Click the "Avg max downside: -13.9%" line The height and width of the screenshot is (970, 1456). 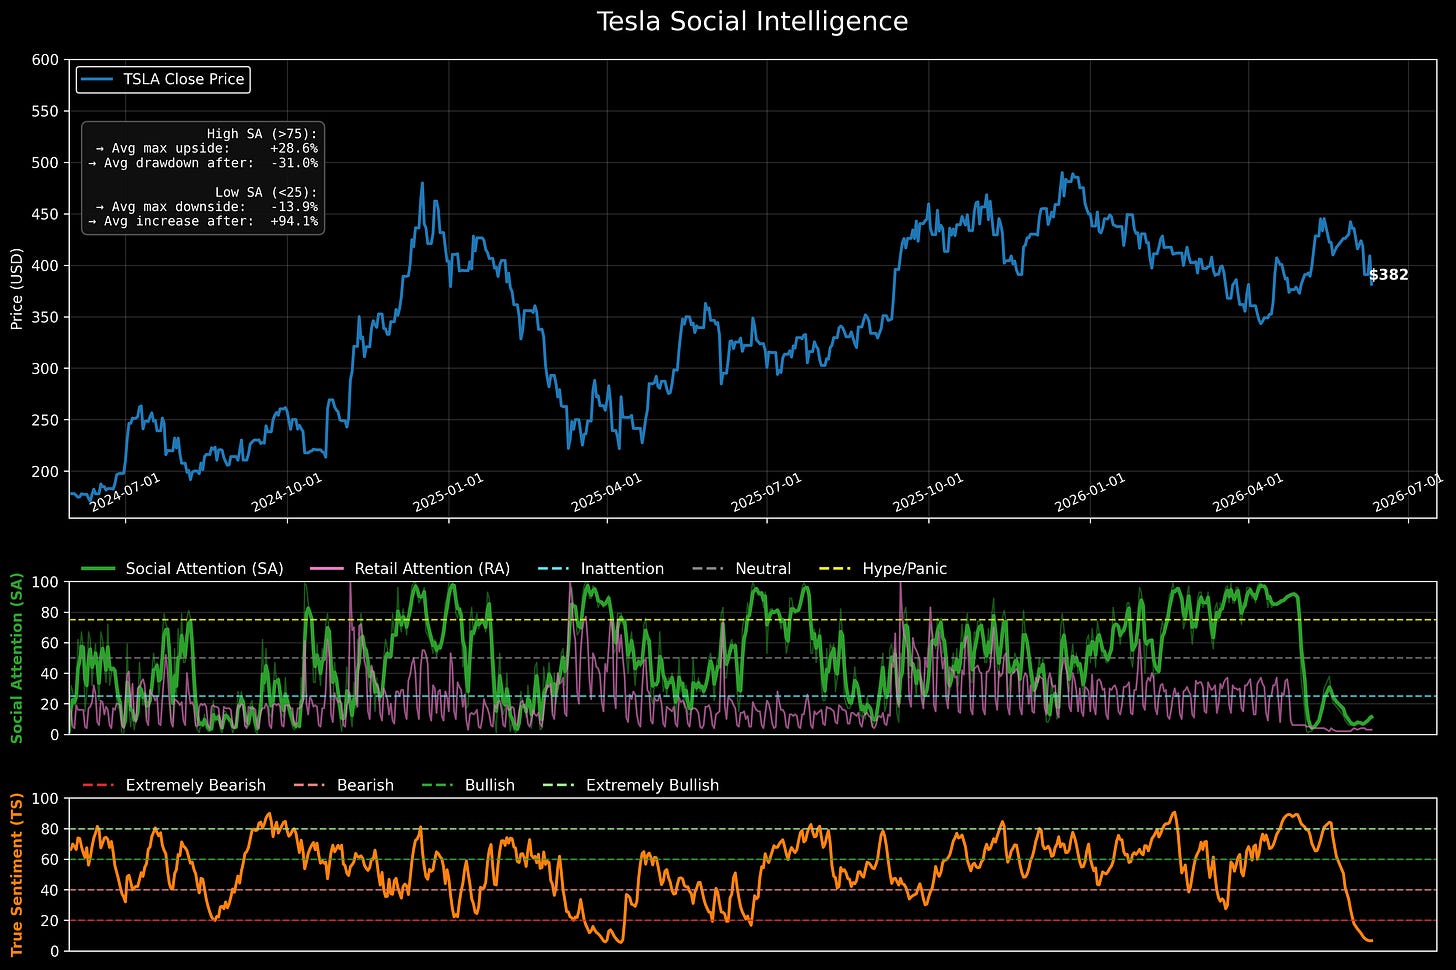(x=207, y=207)
